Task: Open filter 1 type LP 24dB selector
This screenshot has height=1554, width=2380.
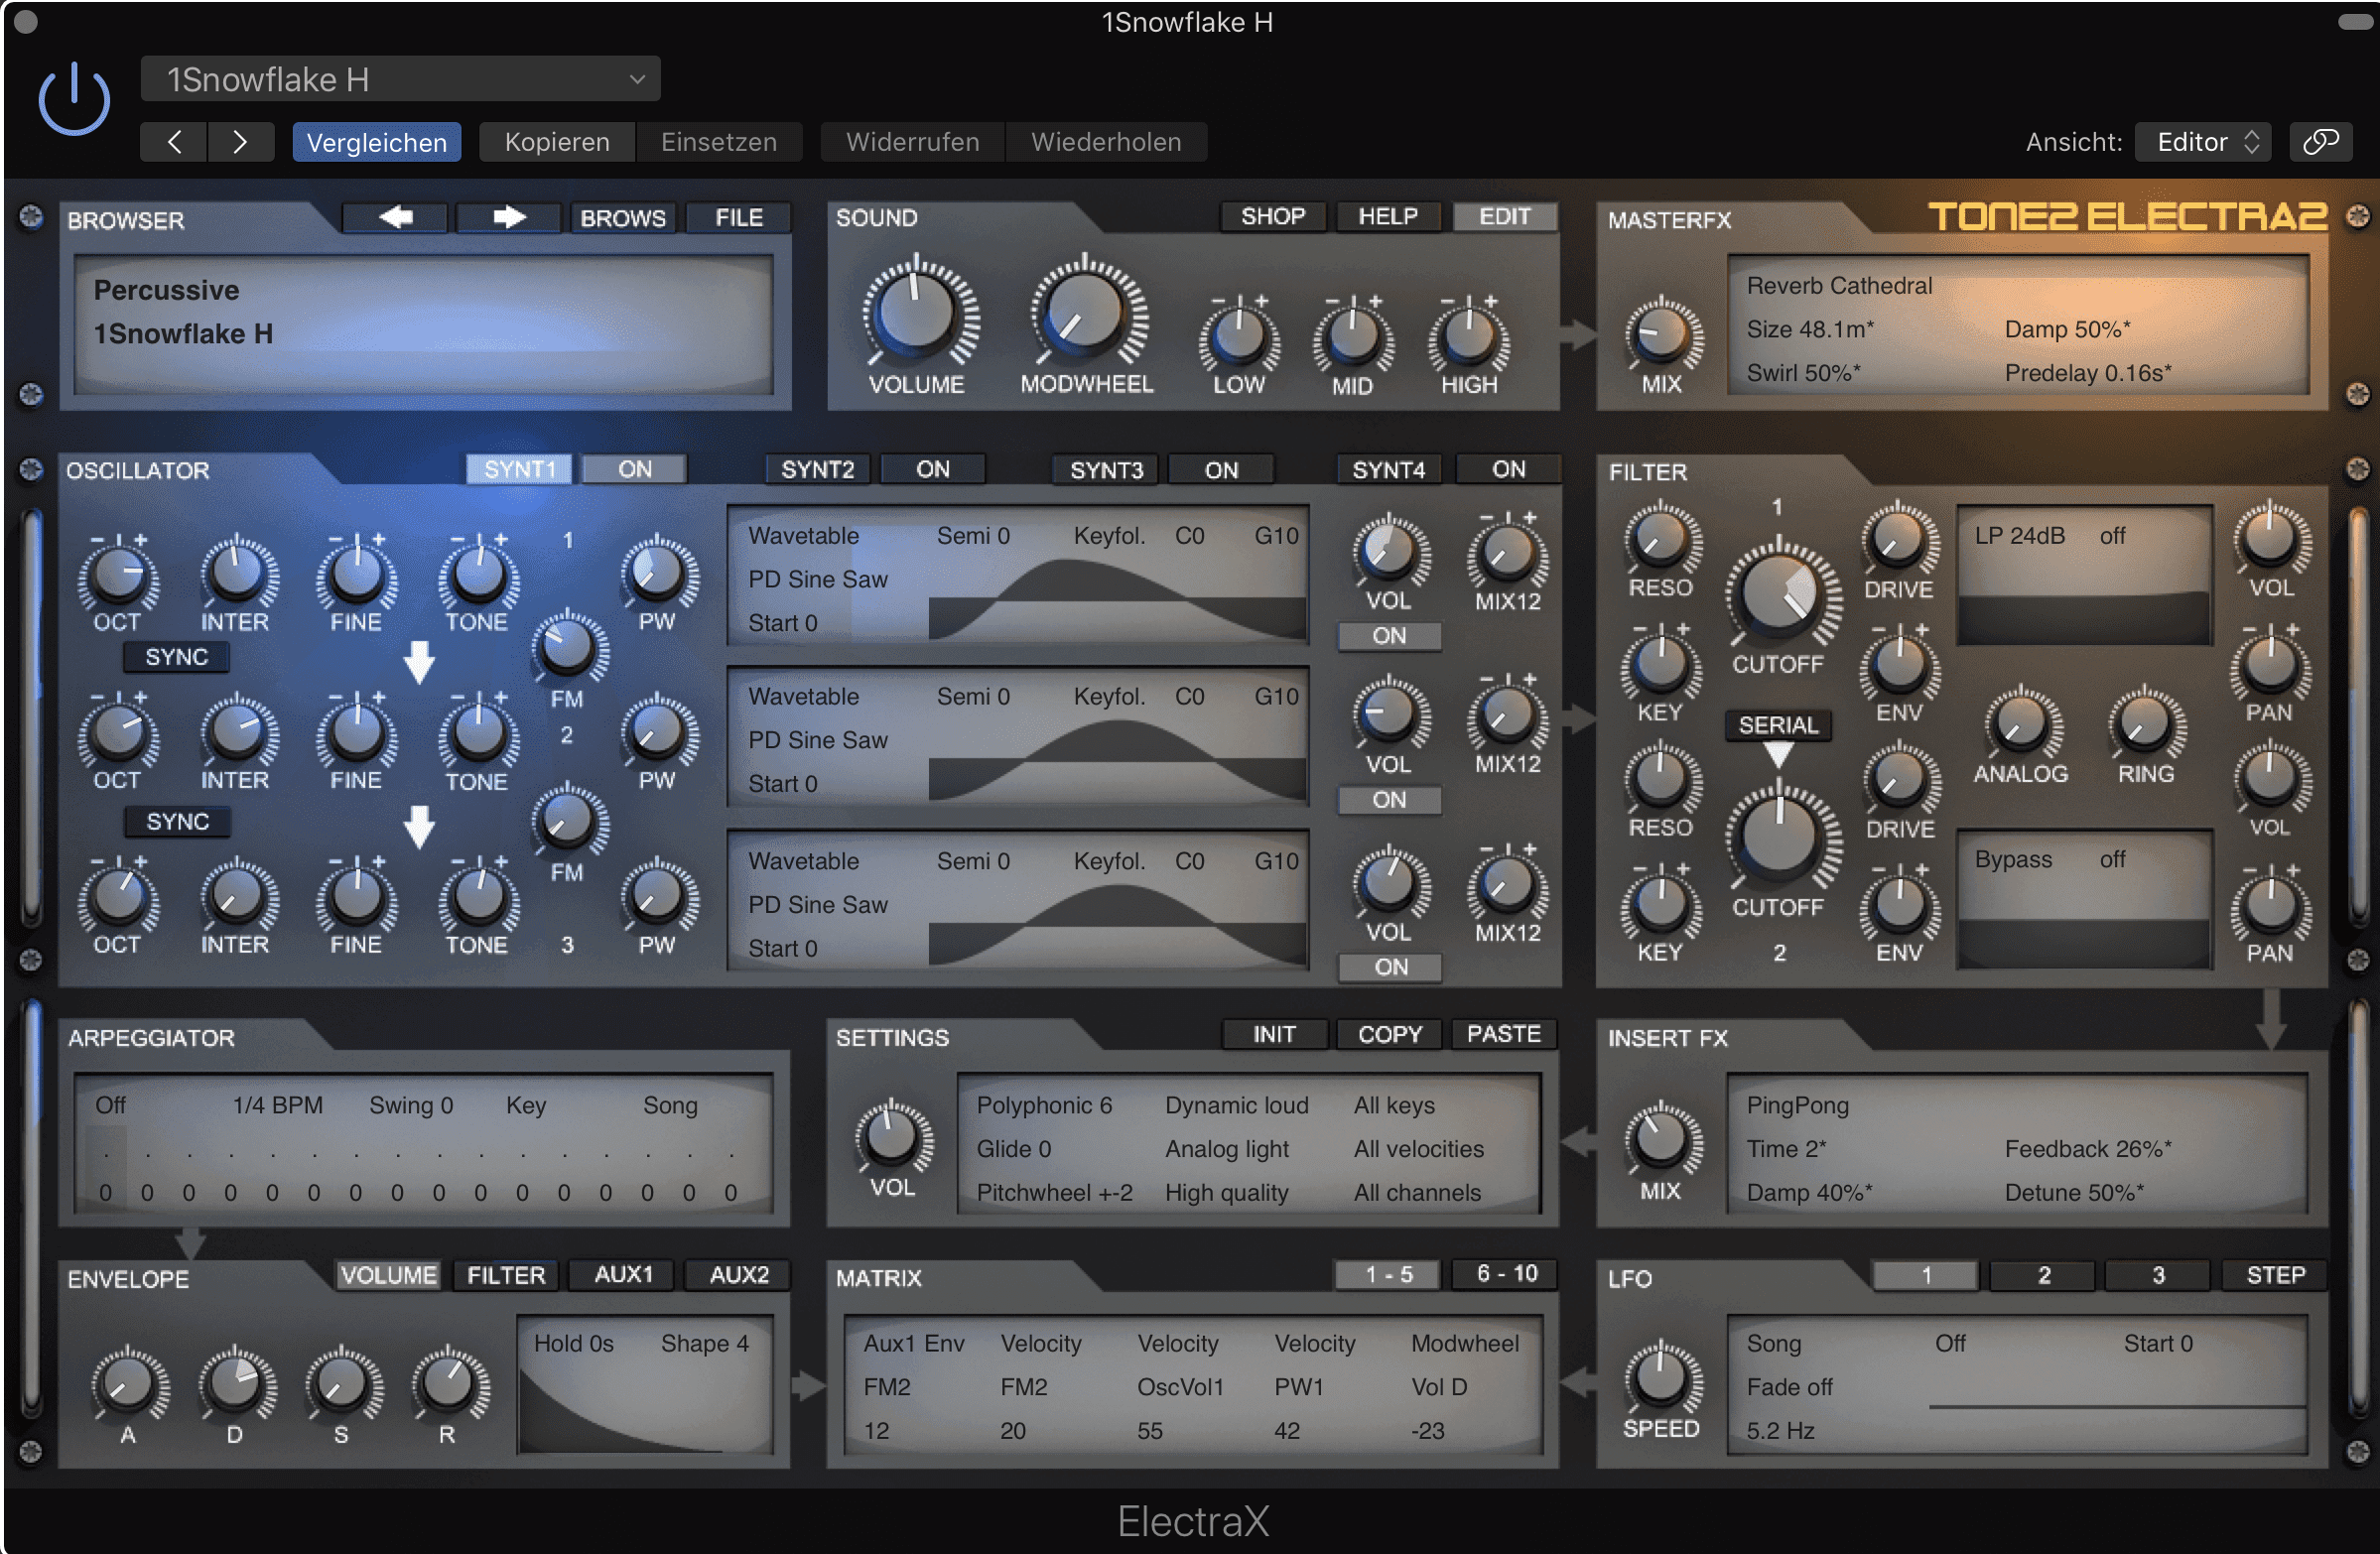Action: click(2020, 536)
